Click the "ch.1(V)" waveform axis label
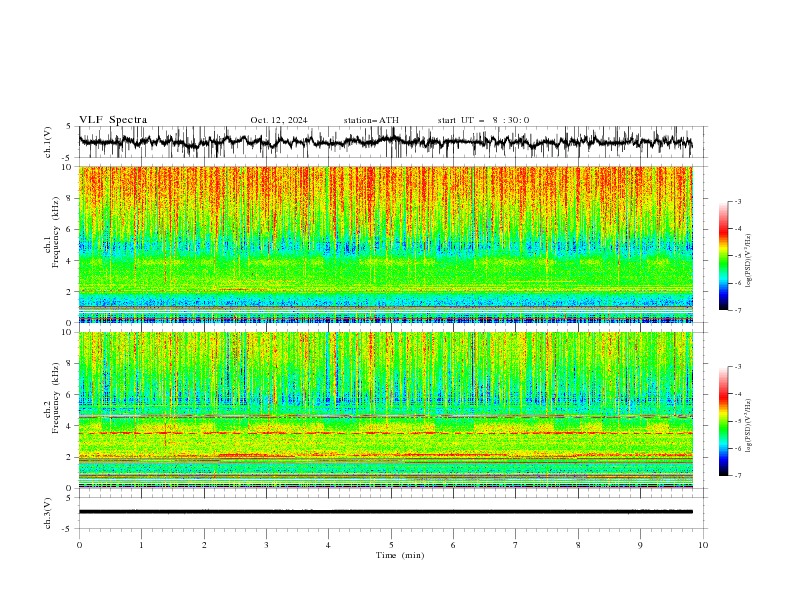Image resolution: width=792 pixels, height=612 pixels. pos(48,142)
